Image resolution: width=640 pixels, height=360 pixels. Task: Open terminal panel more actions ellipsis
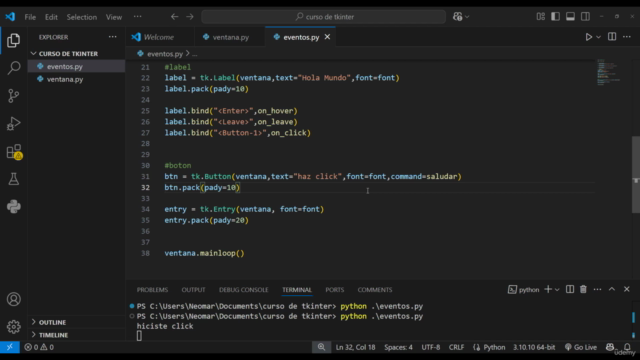pos(597,289)
